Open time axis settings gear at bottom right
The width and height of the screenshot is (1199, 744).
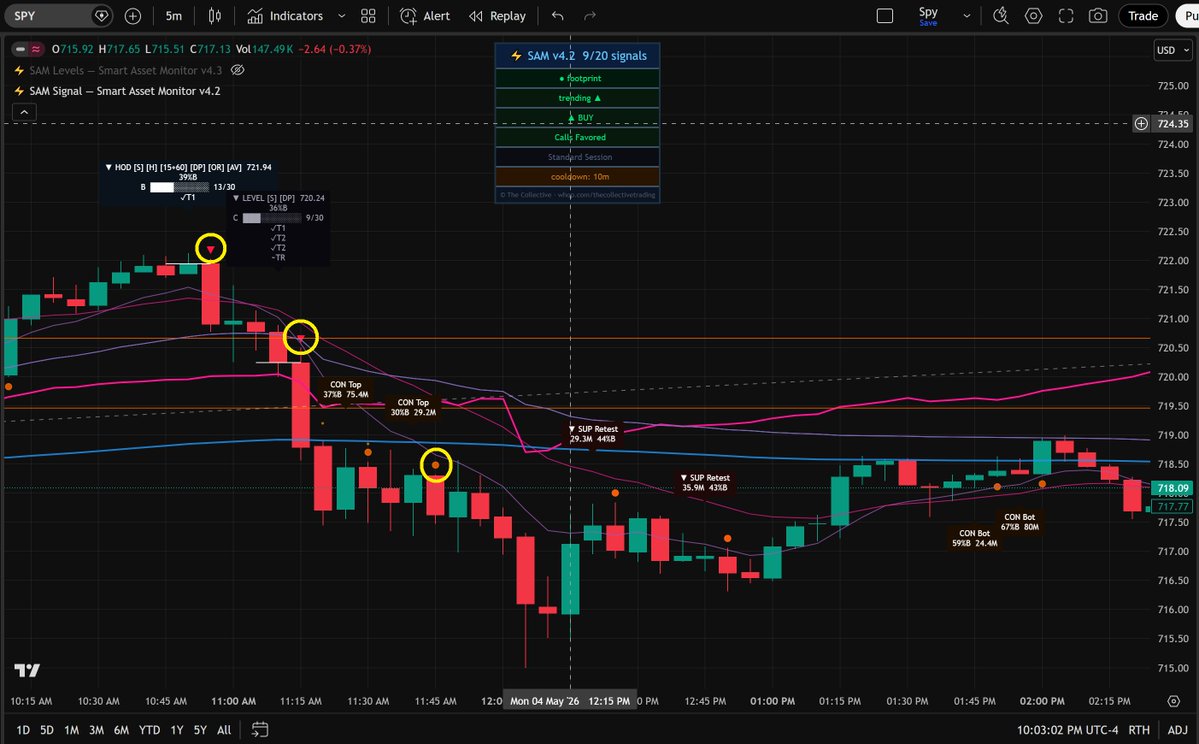pos(1174,700)
